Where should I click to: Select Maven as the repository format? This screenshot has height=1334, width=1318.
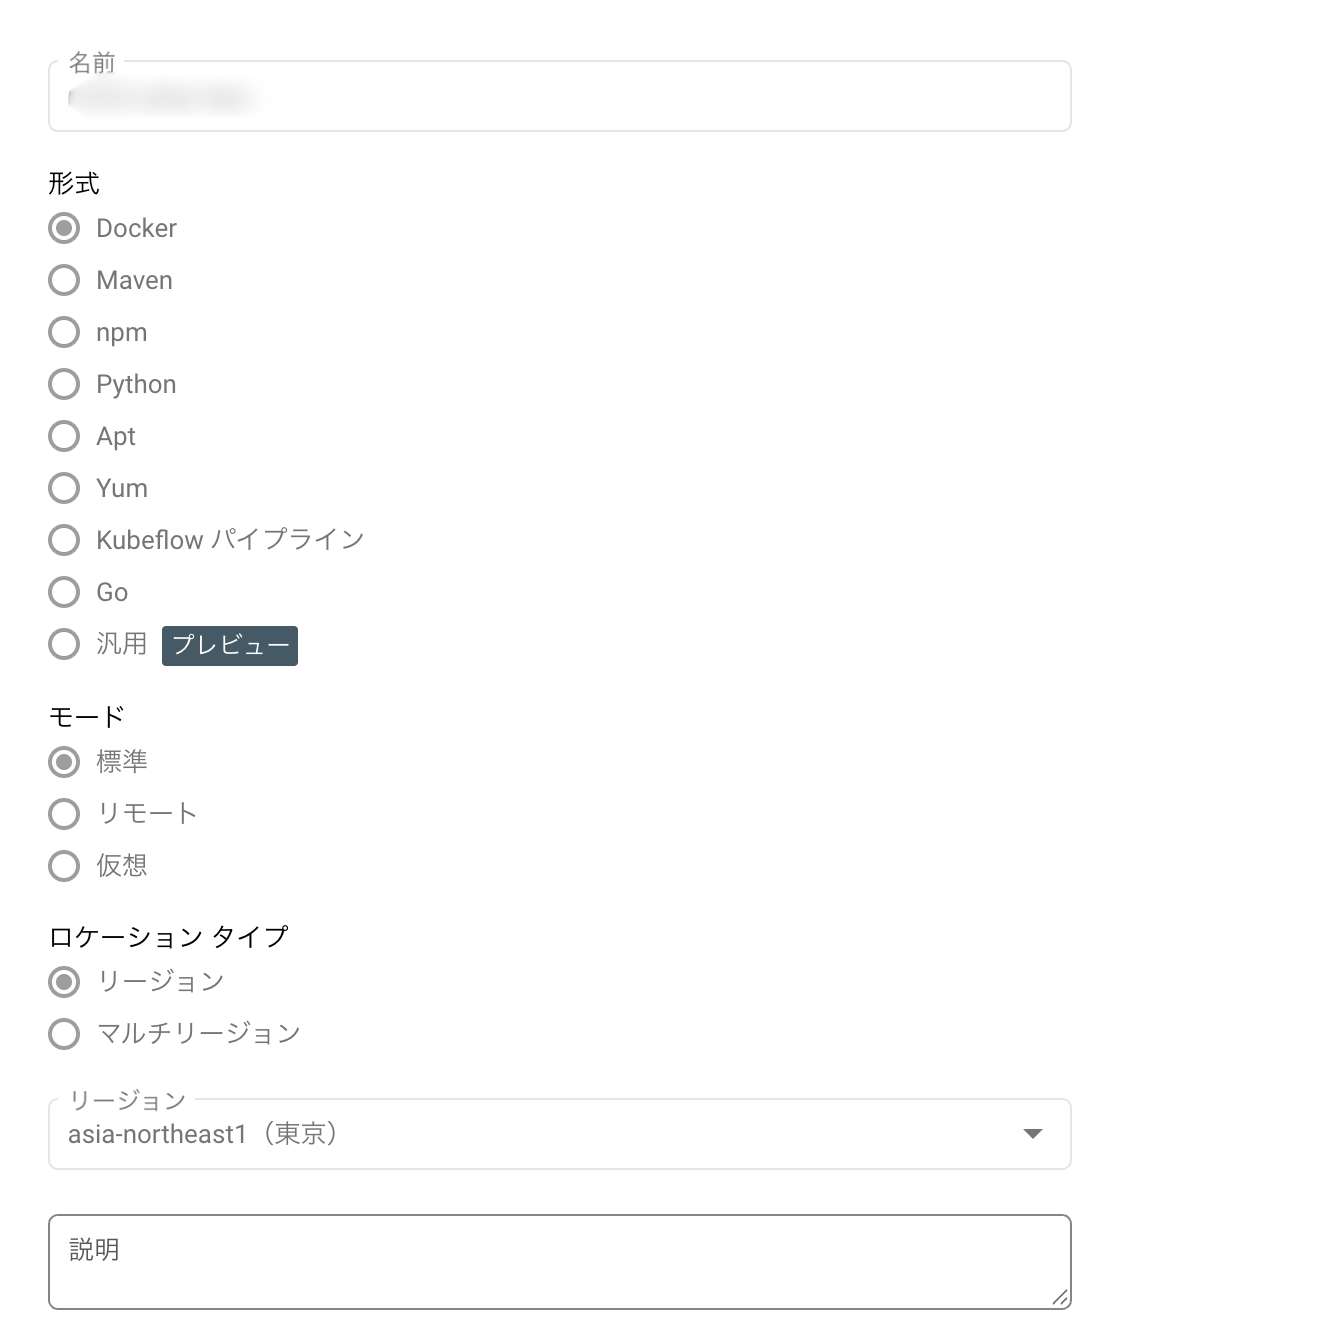coord(64,280)
